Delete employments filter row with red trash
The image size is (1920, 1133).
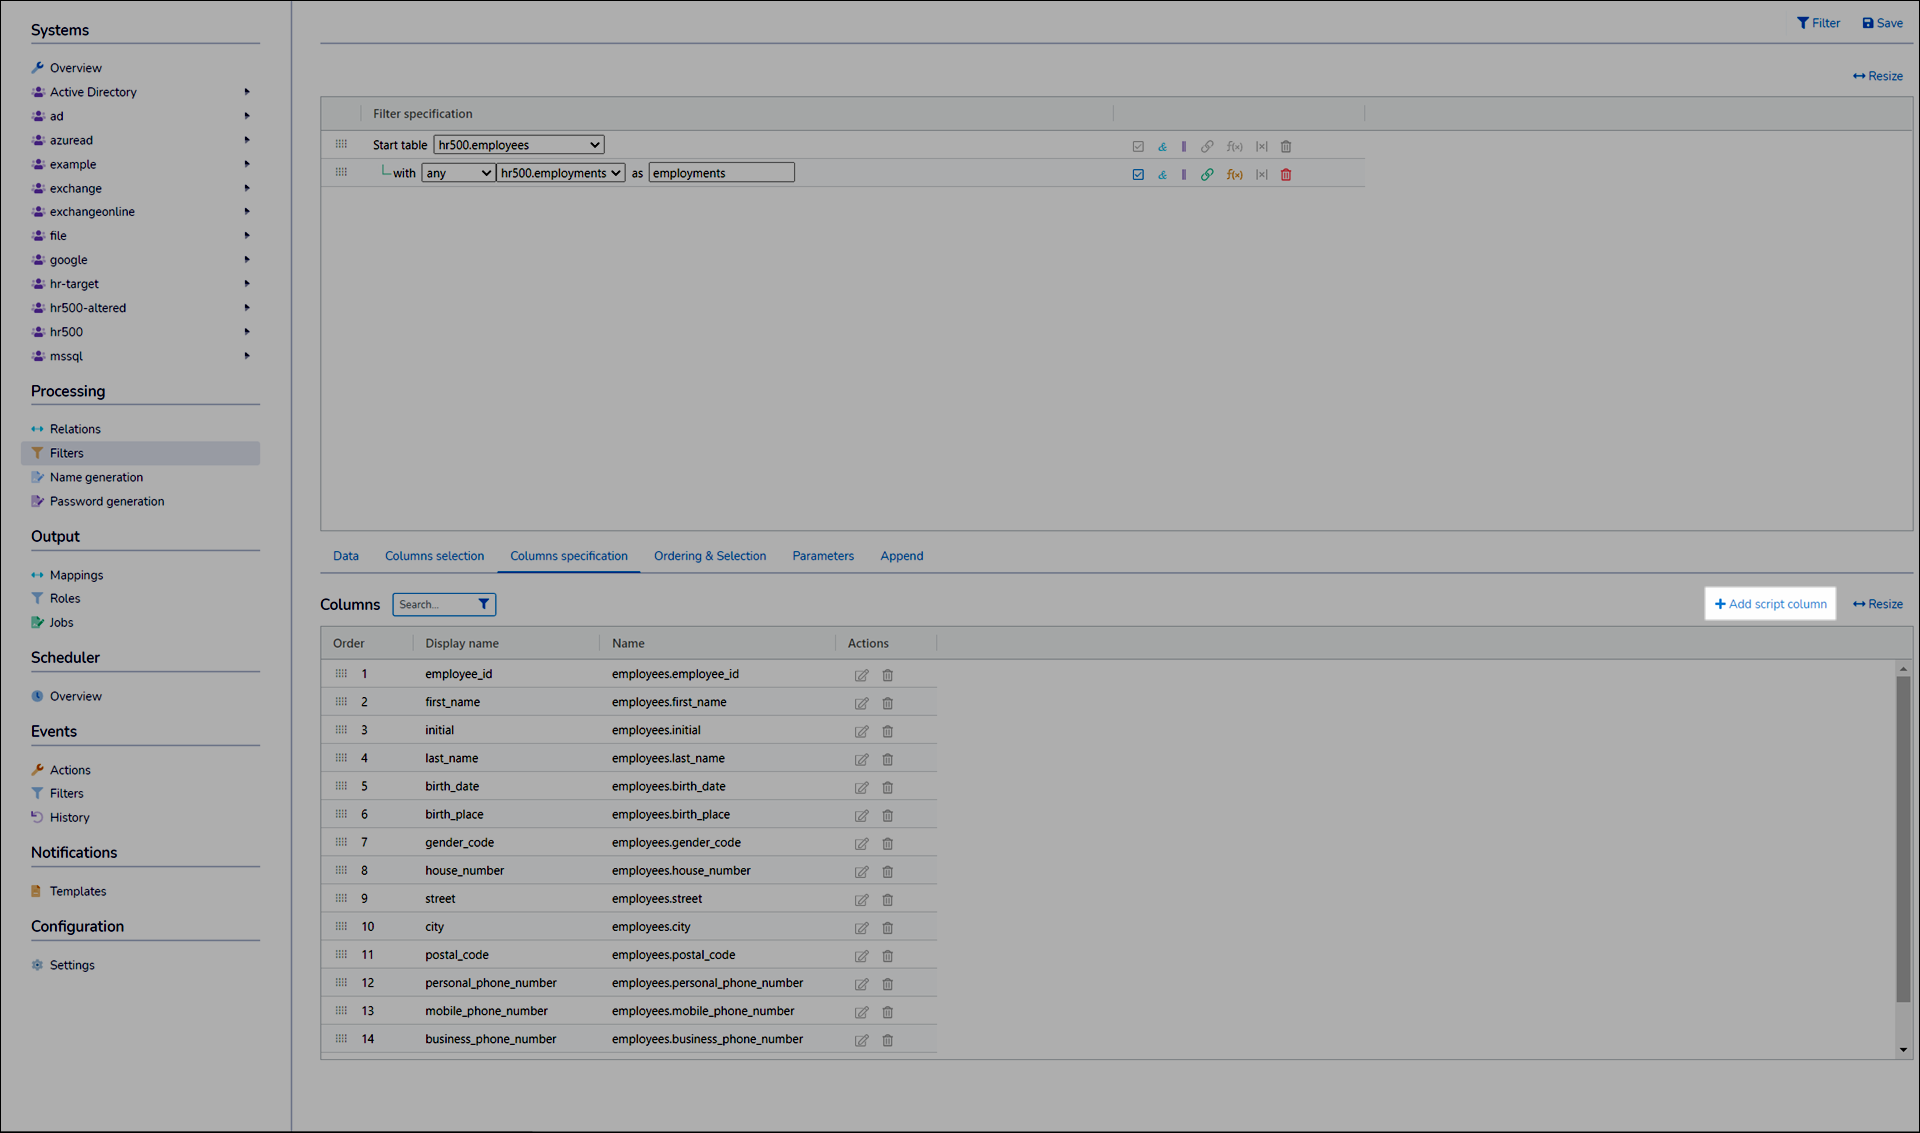pos(1286,175)
